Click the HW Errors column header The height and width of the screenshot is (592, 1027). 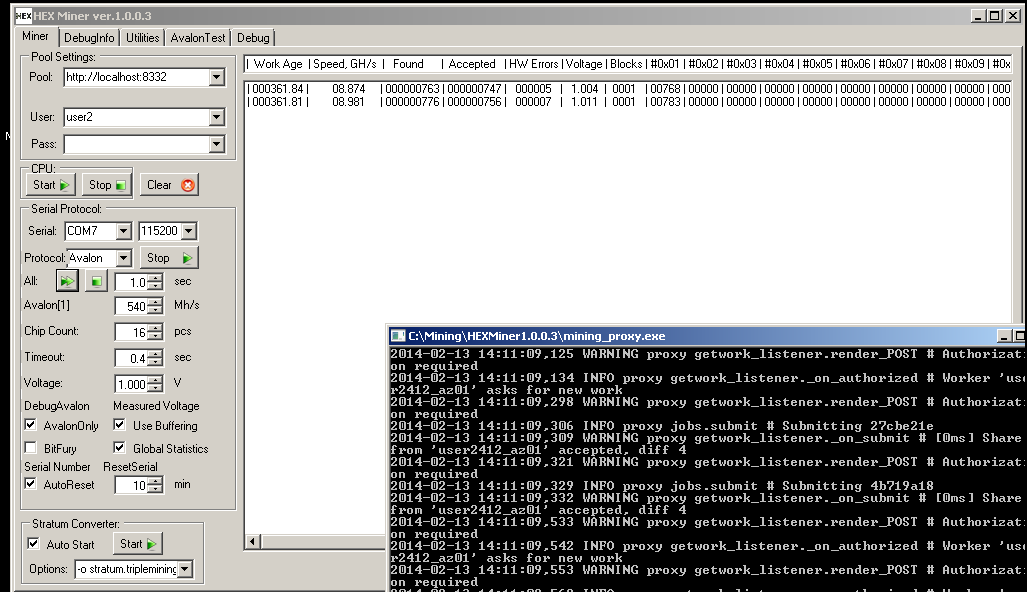(533, 64)
